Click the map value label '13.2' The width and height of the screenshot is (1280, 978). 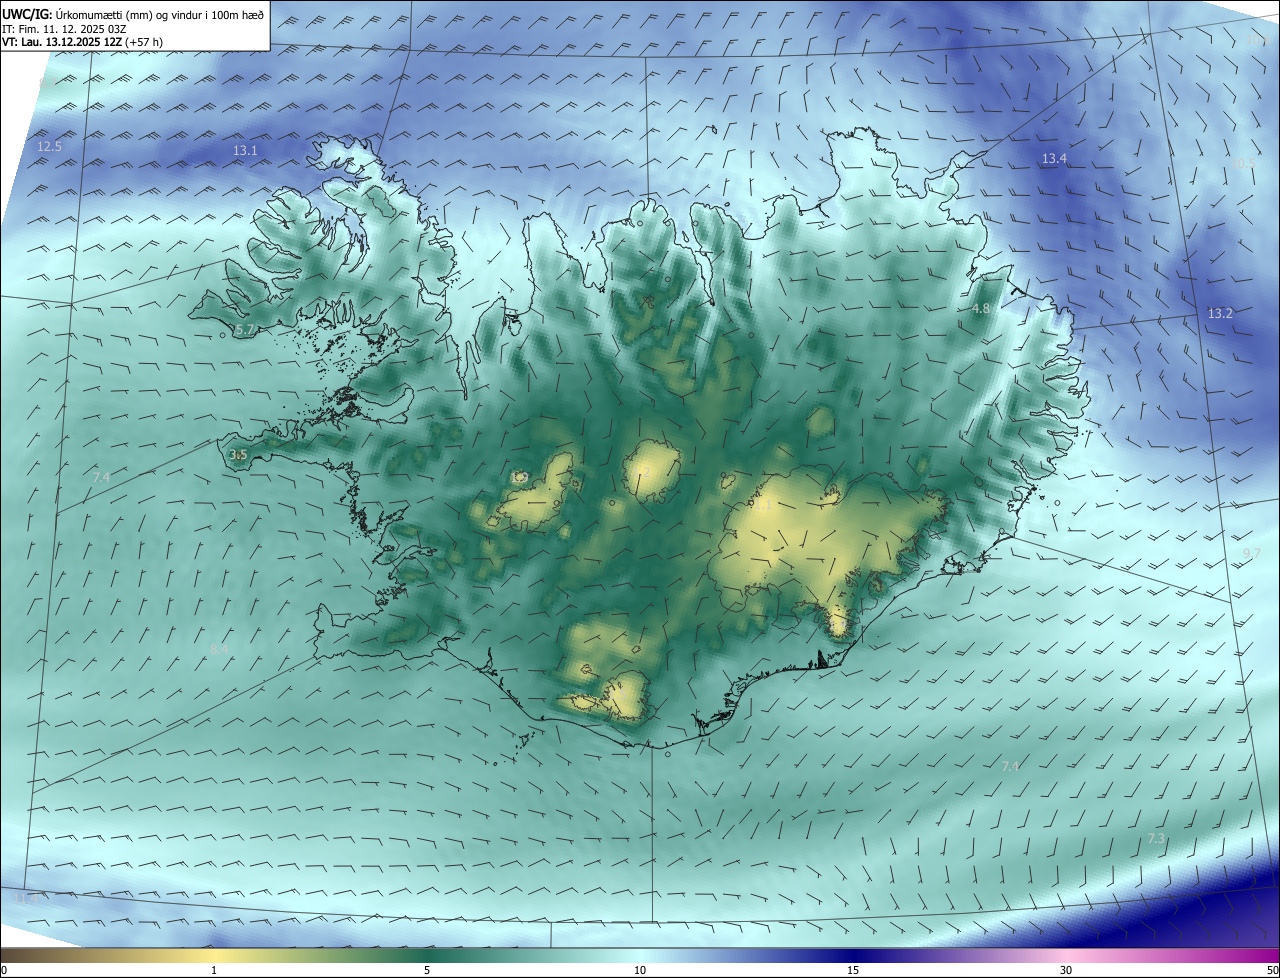point(1220,313)
